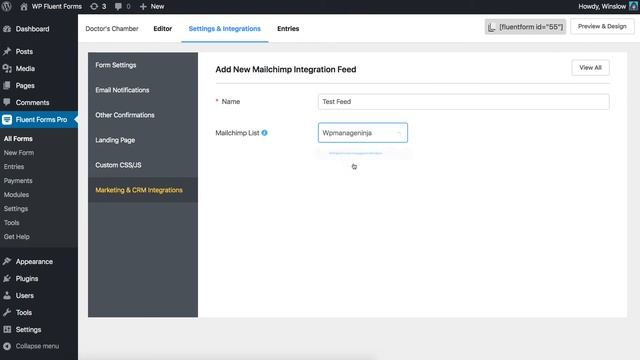Click the Comments sidebar icon
The height and width of the screenshot is (360, 640).
click(7, 102)
